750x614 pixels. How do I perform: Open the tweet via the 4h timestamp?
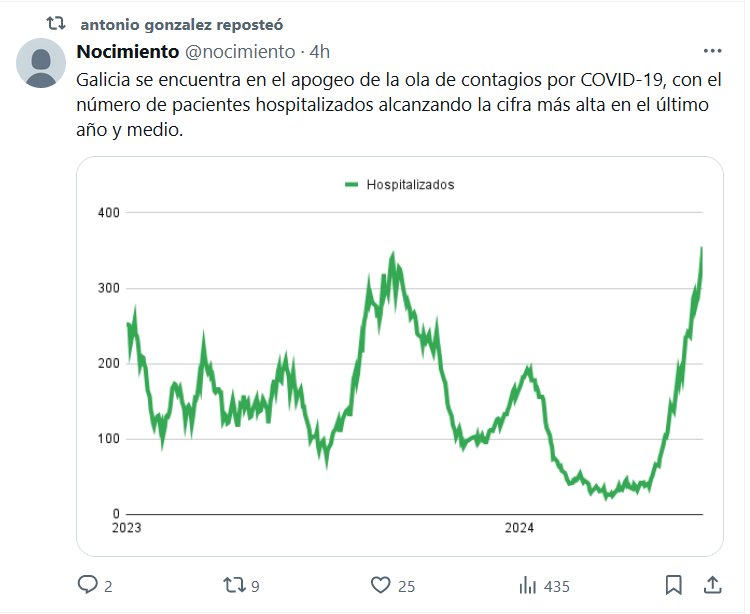[x=320, y=51]
